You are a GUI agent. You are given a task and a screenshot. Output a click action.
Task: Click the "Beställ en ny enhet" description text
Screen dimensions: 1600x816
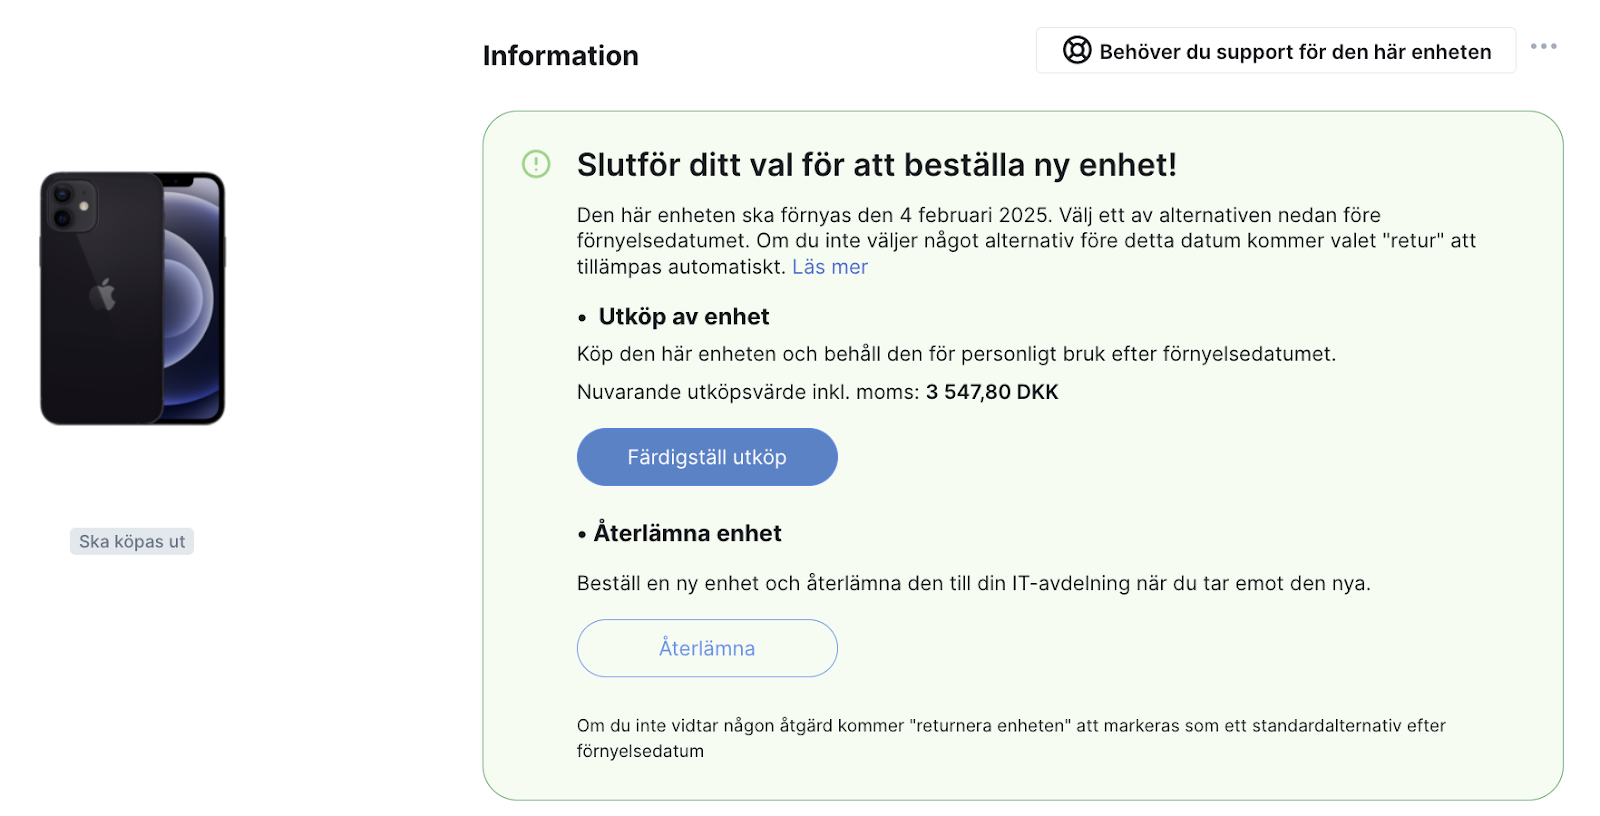pyautogui.click(x=974, y=583)
